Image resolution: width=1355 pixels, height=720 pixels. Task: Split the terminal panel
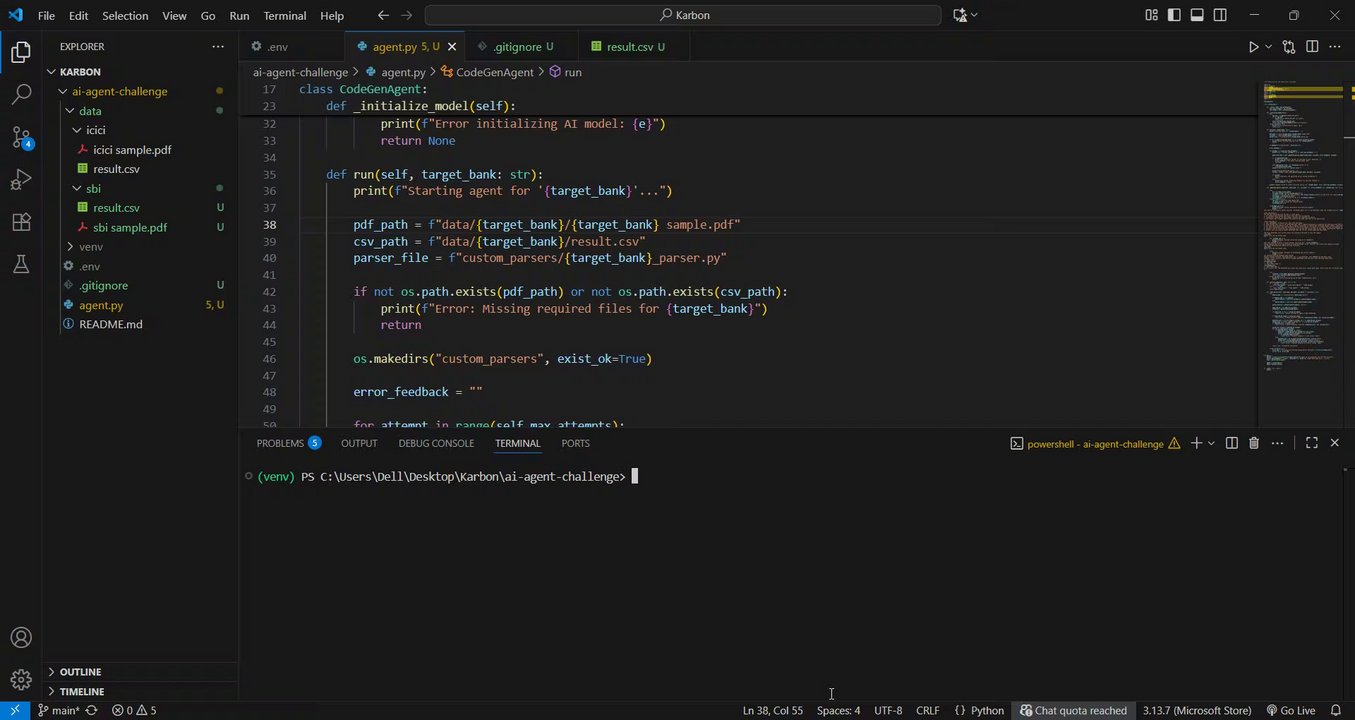1232,443
